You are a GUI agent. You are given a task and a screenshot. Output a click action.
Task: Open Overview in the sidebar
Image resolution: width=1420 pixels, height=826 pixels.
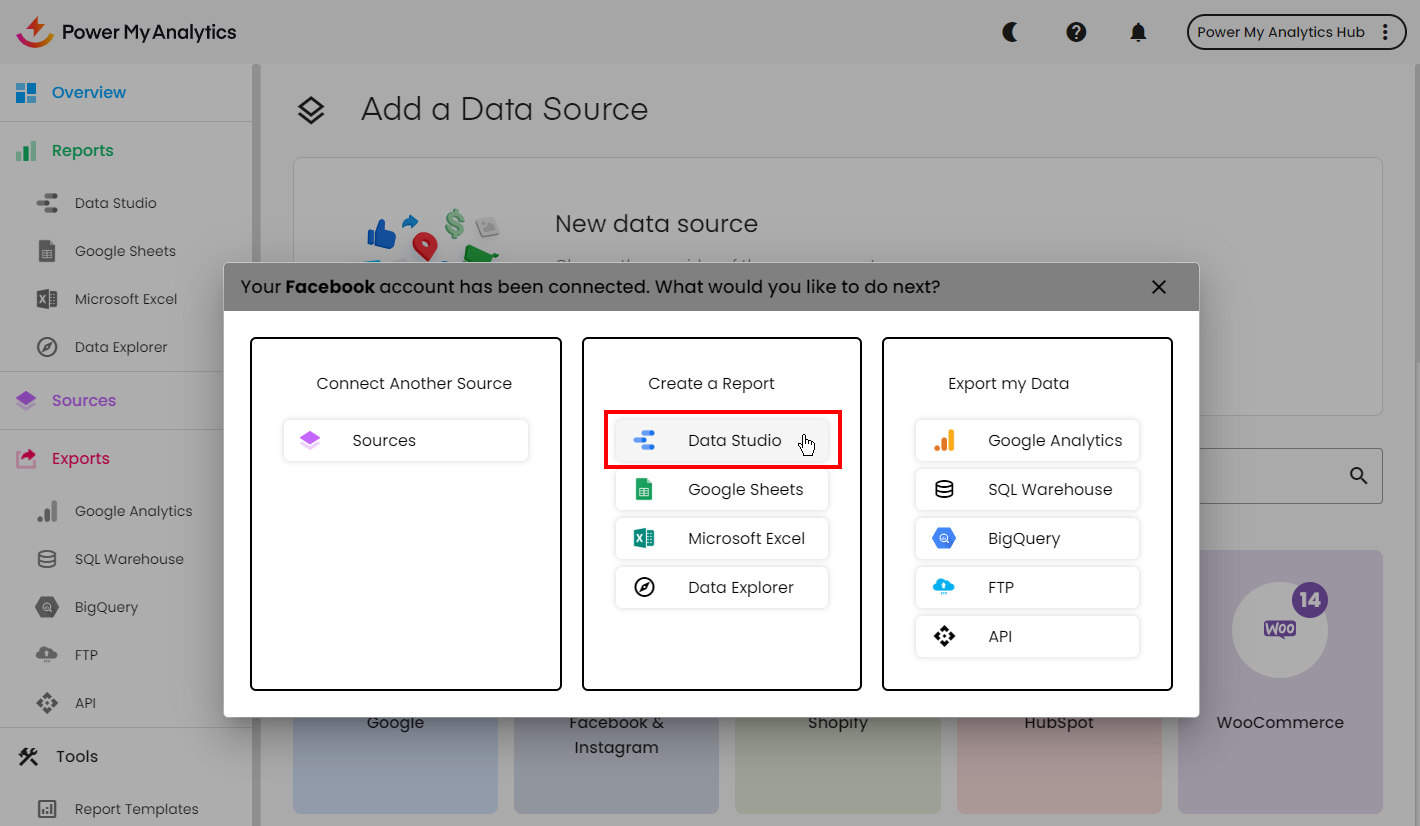88,92
